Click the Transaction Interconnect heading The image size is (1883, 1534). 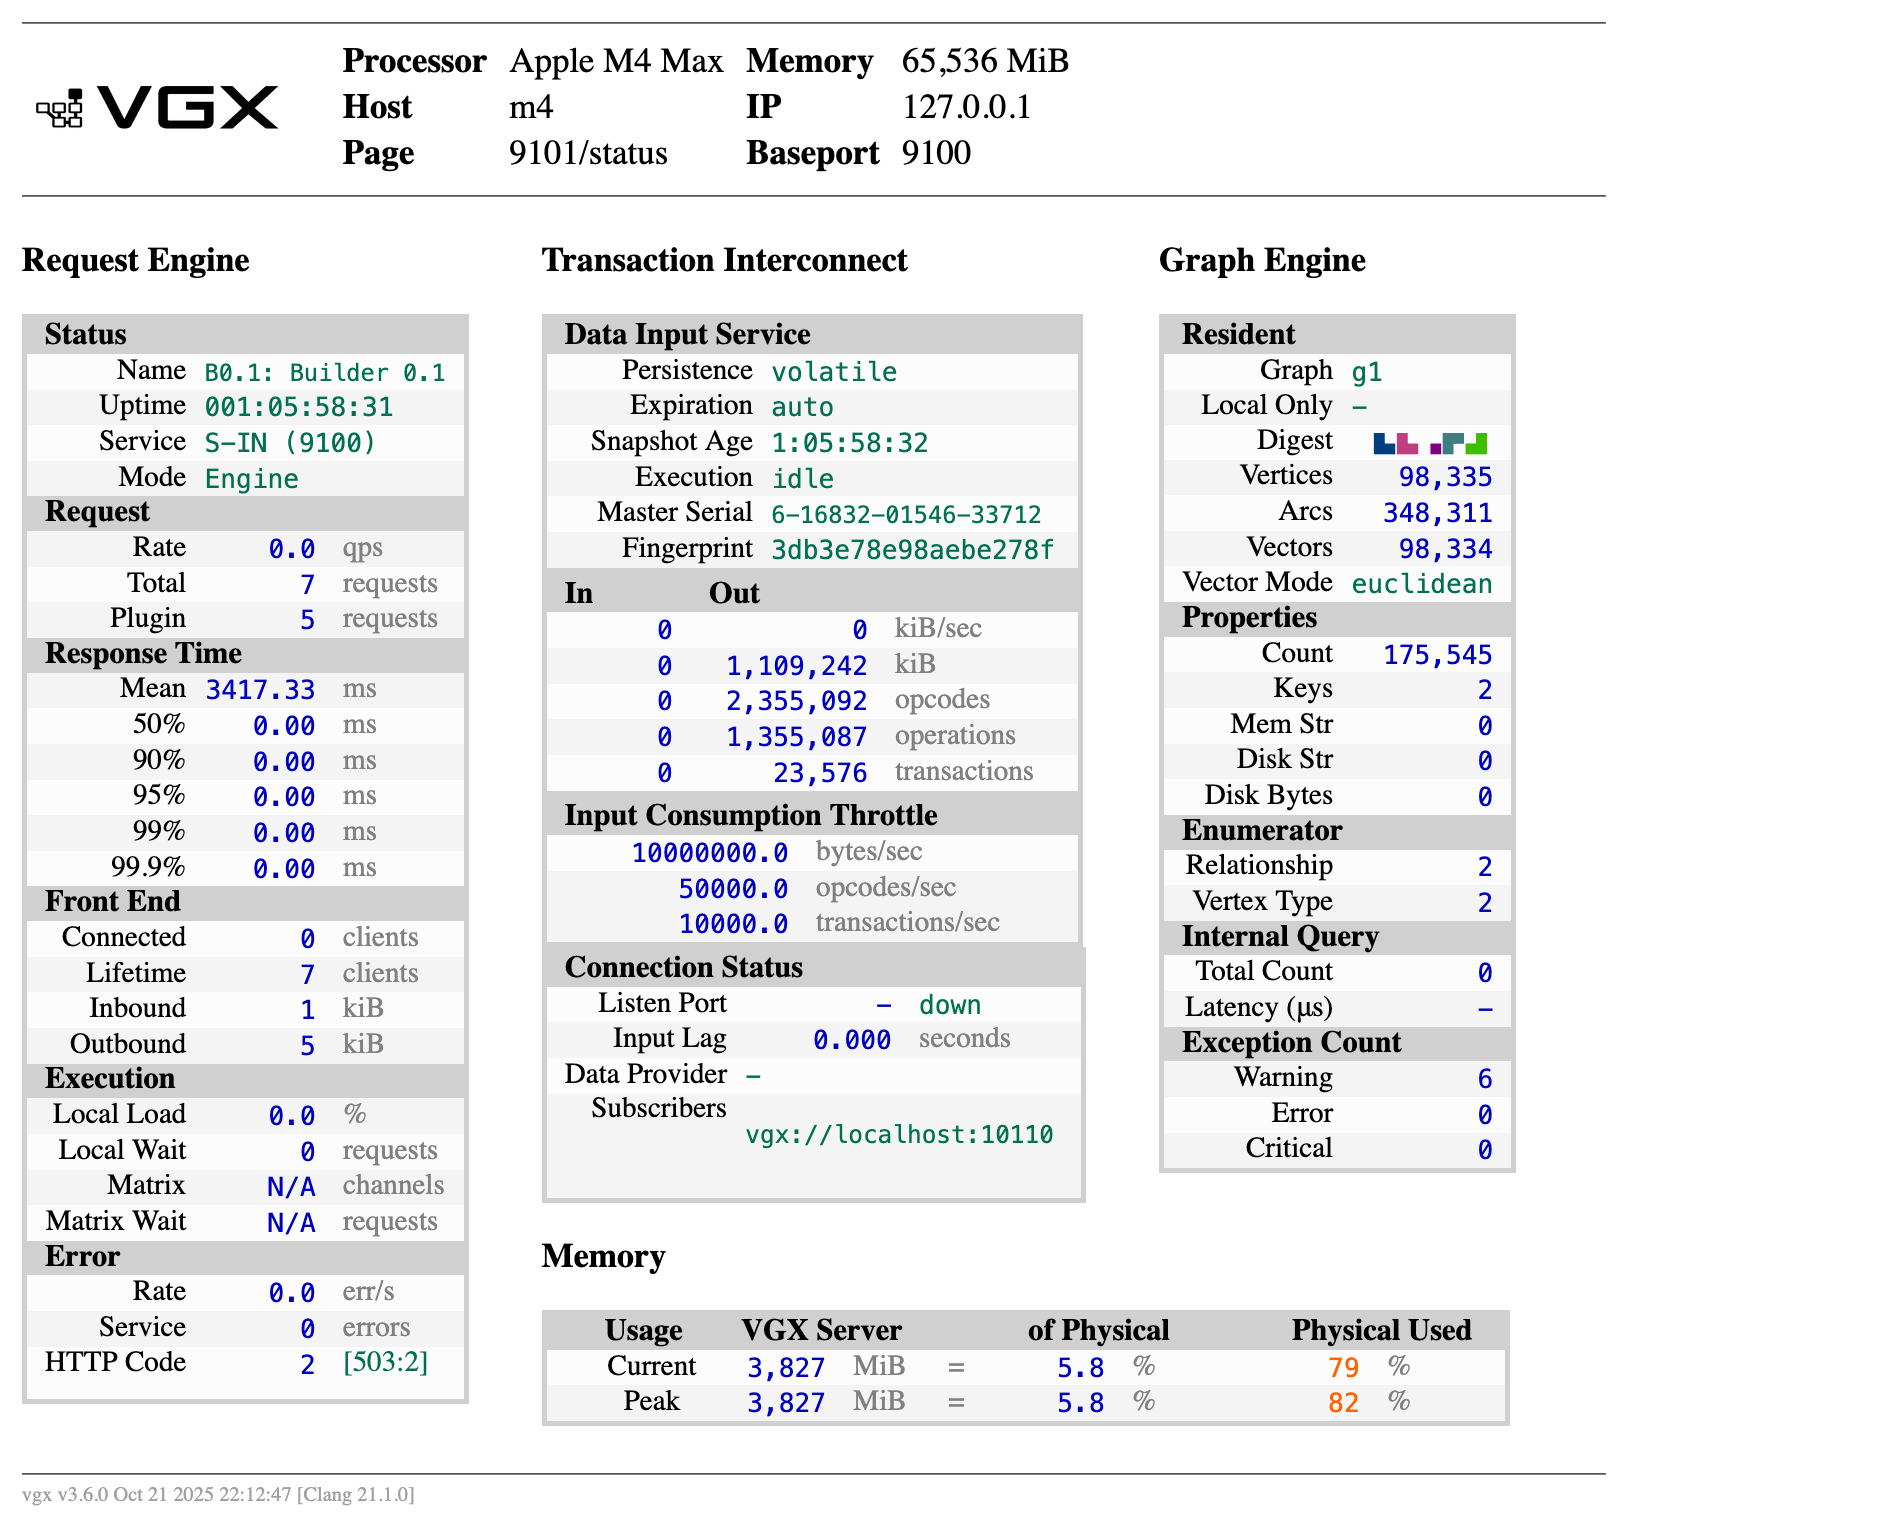724,260
